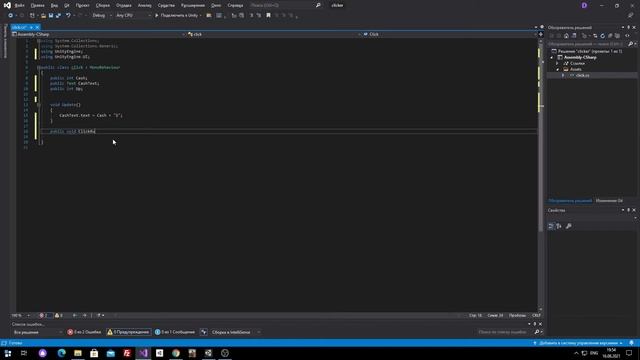Toggle the messages filter button

pos(175,332)
